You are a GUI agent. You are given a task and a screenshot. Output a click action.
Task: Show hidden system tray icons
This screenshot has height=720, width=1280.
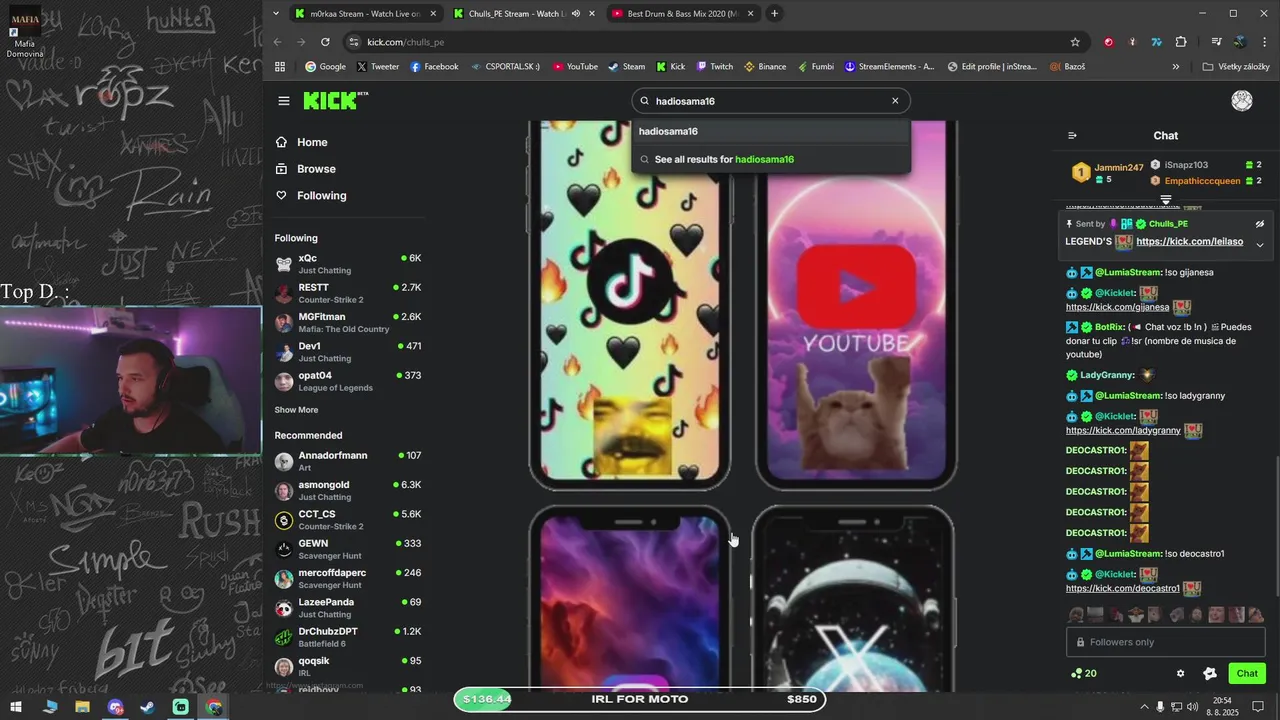click(x=1144, y=707)
